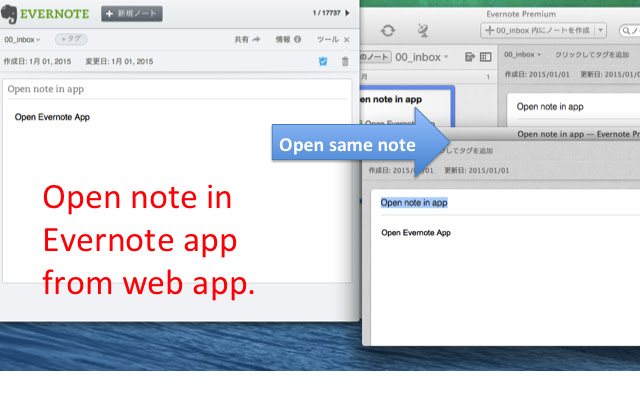Click 更新日 date in separate note window
Viewport: 640px width, 400px height.
pyautogui.click(x=477, y=171)
